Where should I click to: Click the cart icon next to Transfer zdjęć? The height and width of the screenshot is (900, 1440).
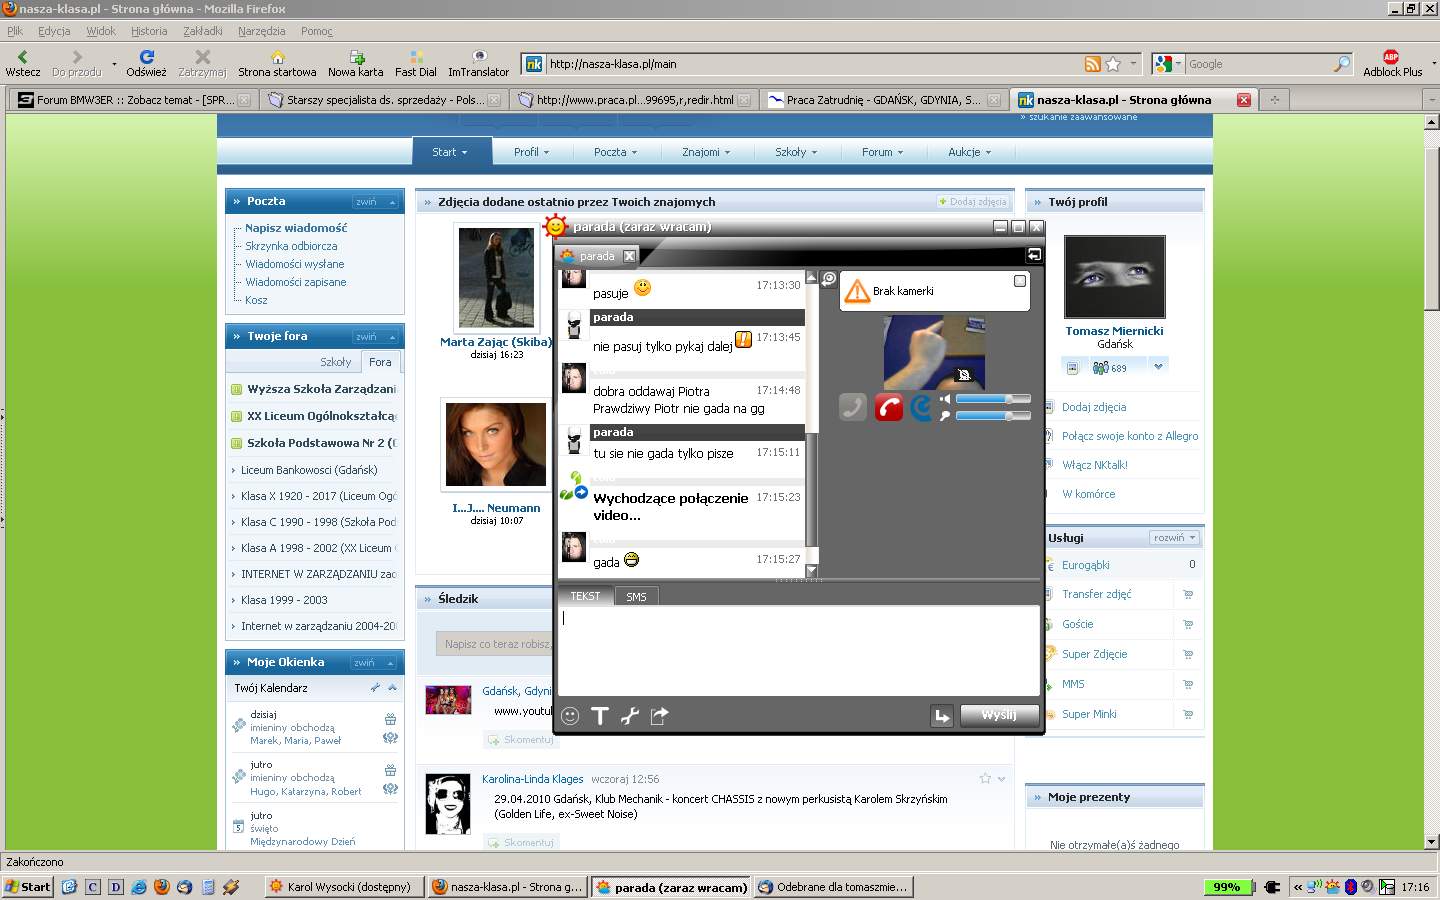[x=1188, y=594]
